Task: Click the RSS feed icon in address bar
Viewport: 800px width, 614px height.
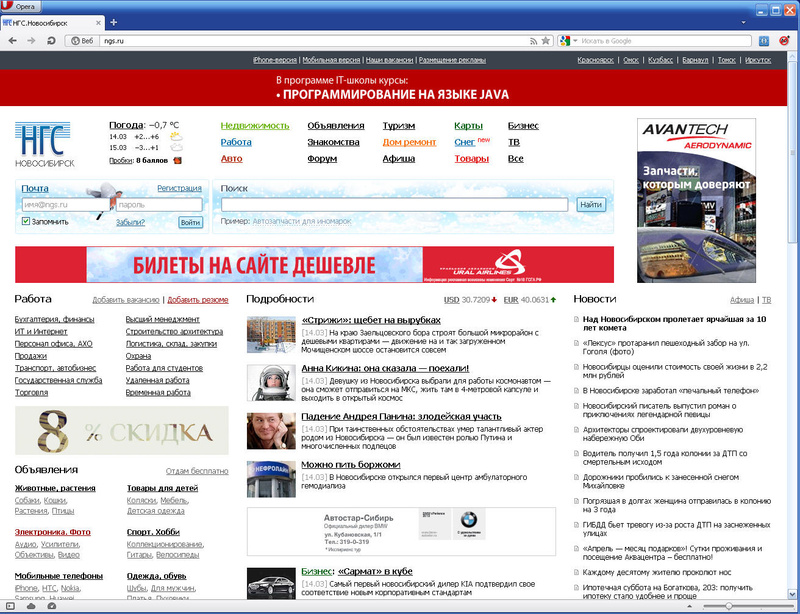Action: 532,40
